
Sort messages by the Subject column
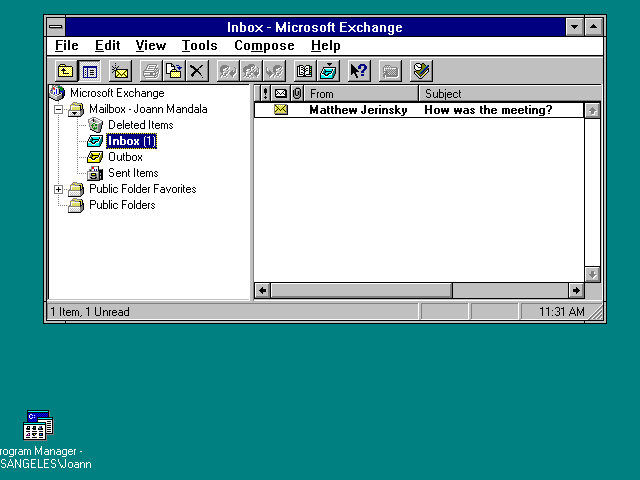tap(510, 93)
